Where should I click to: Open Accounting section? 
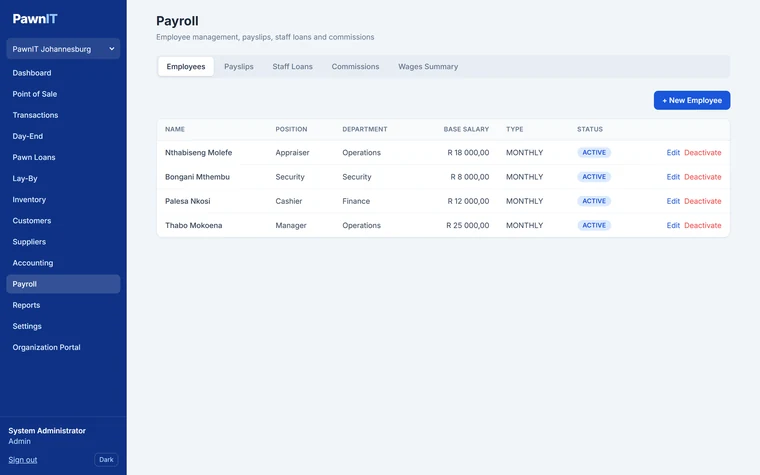coord(33,263)
